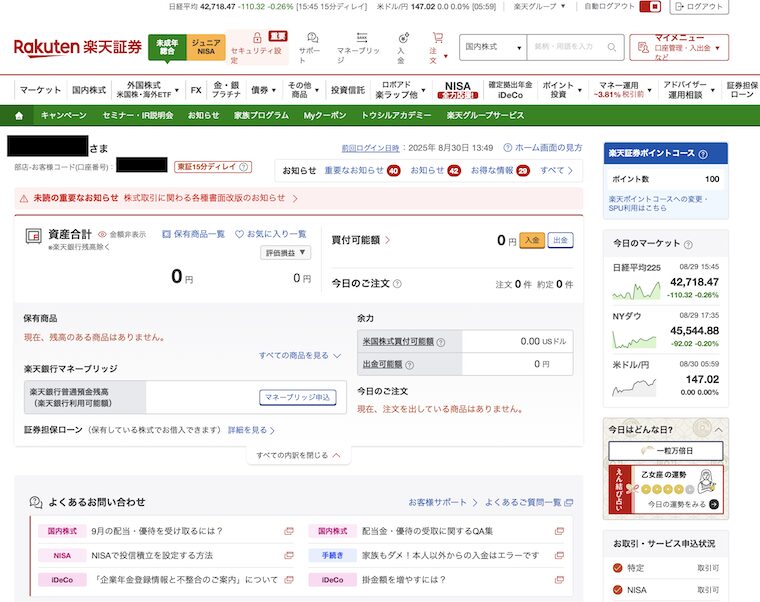Switch to the ジュニアNISA account toggle
This screenshot has width=760, height=602.
pyautogui.click(x=207, y=47)
